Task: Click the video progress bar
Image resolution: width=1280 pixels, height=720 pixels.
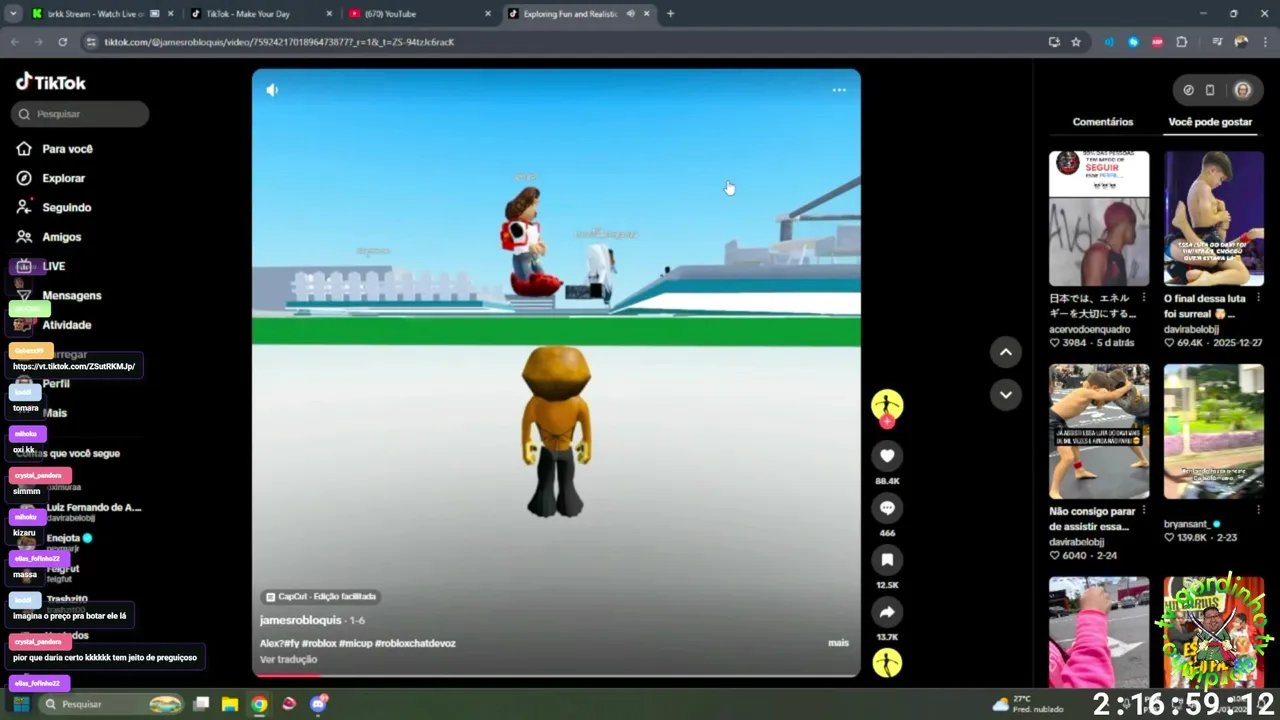Action: (556, 676)
